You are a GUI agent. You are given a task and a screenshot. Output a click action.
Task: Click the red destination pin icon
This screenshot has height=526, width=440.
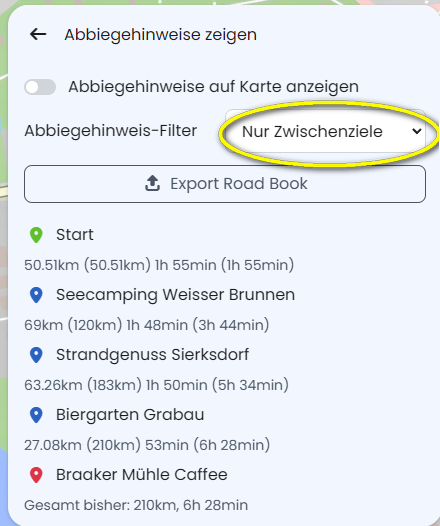pyautogui.click(x=36, y=475)
